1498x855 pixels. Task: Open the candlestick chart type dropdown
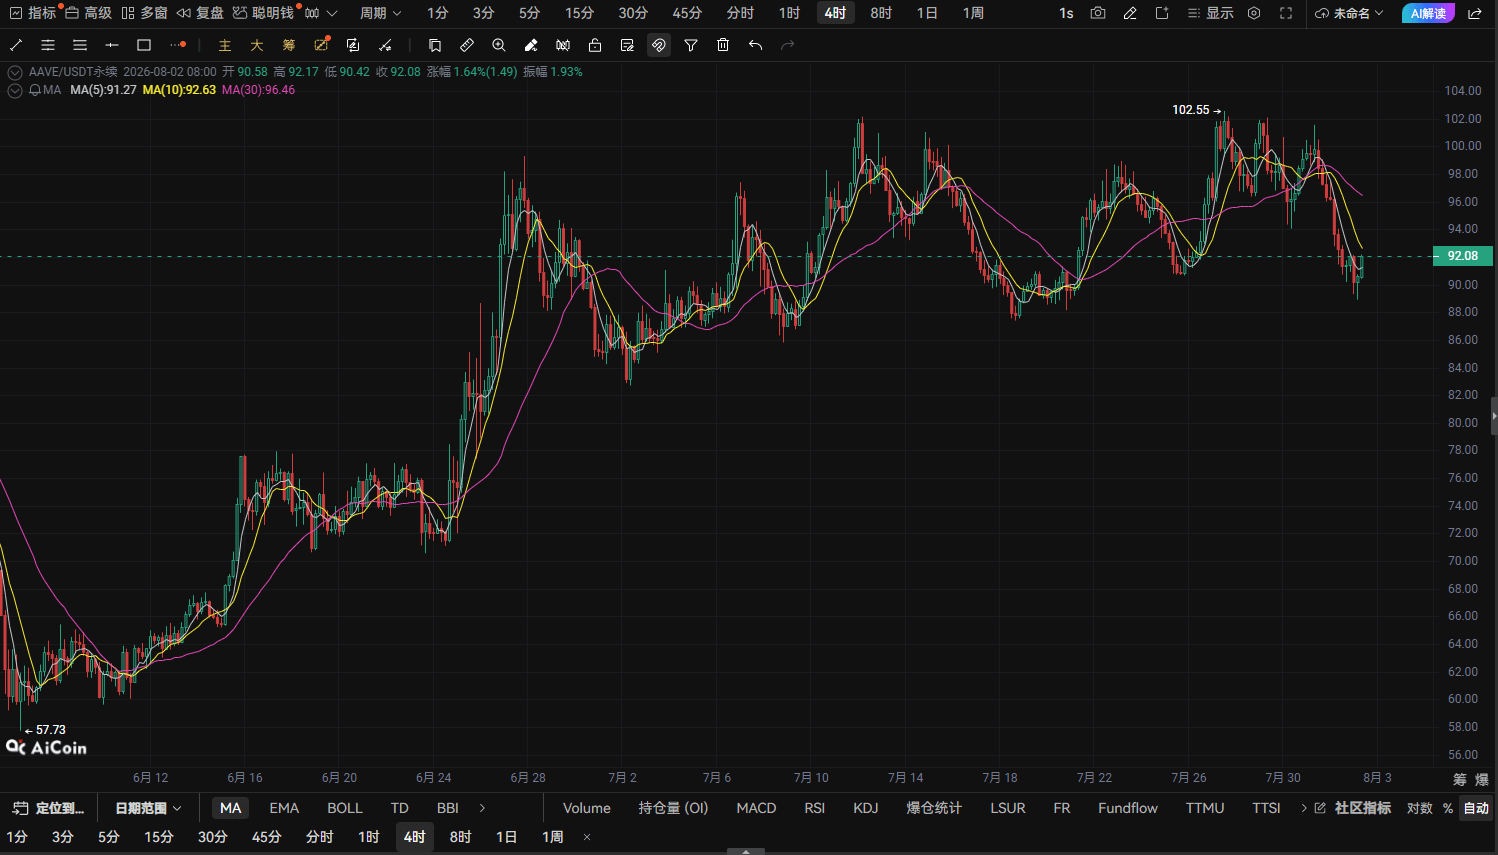tap(321, 13)
